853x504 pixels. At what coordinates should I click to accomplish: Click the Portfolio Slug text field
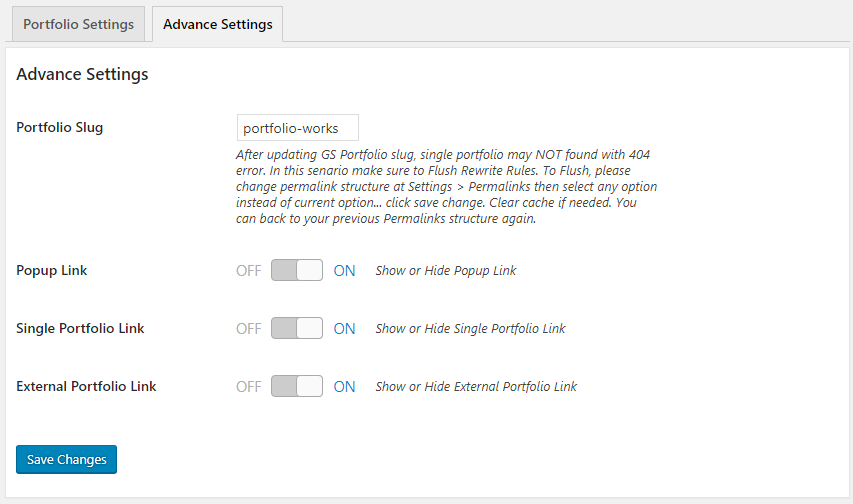(297, 128)
